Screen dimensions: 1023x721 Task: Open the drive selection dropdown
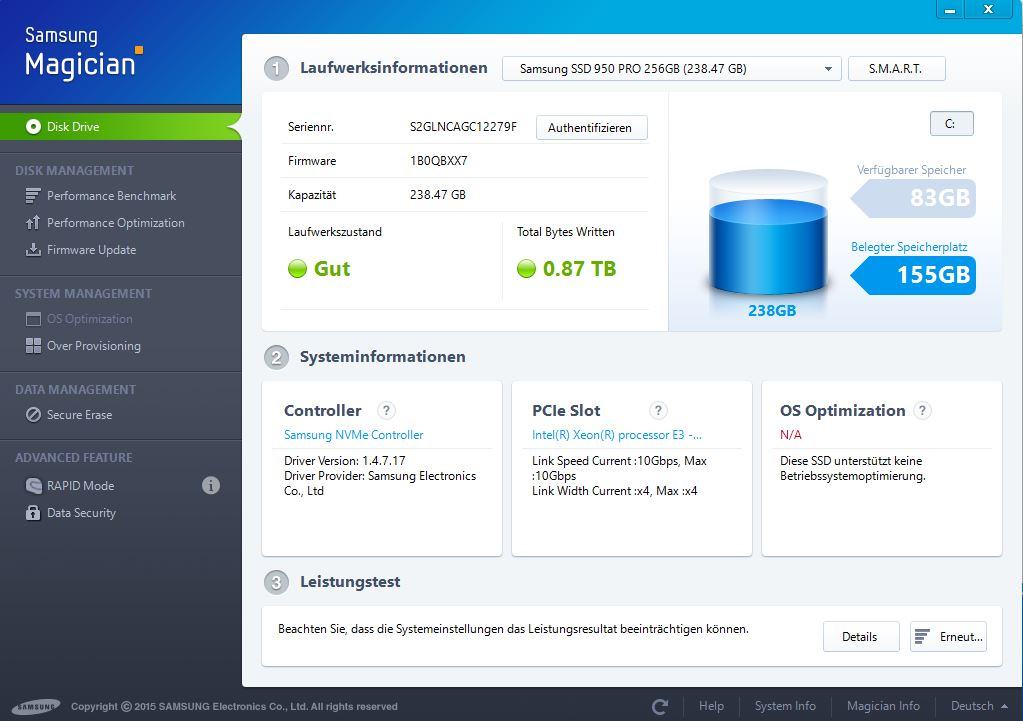[x=671, y=69]
